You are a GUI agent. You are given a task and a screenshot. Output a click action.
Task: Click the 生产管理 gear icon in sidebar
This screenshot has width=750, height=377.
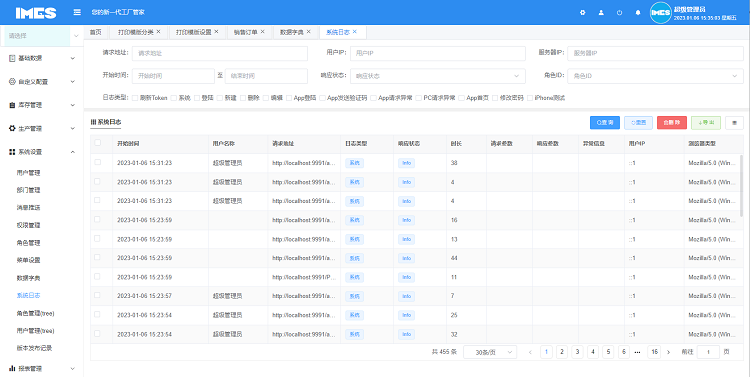coord(12,128)
